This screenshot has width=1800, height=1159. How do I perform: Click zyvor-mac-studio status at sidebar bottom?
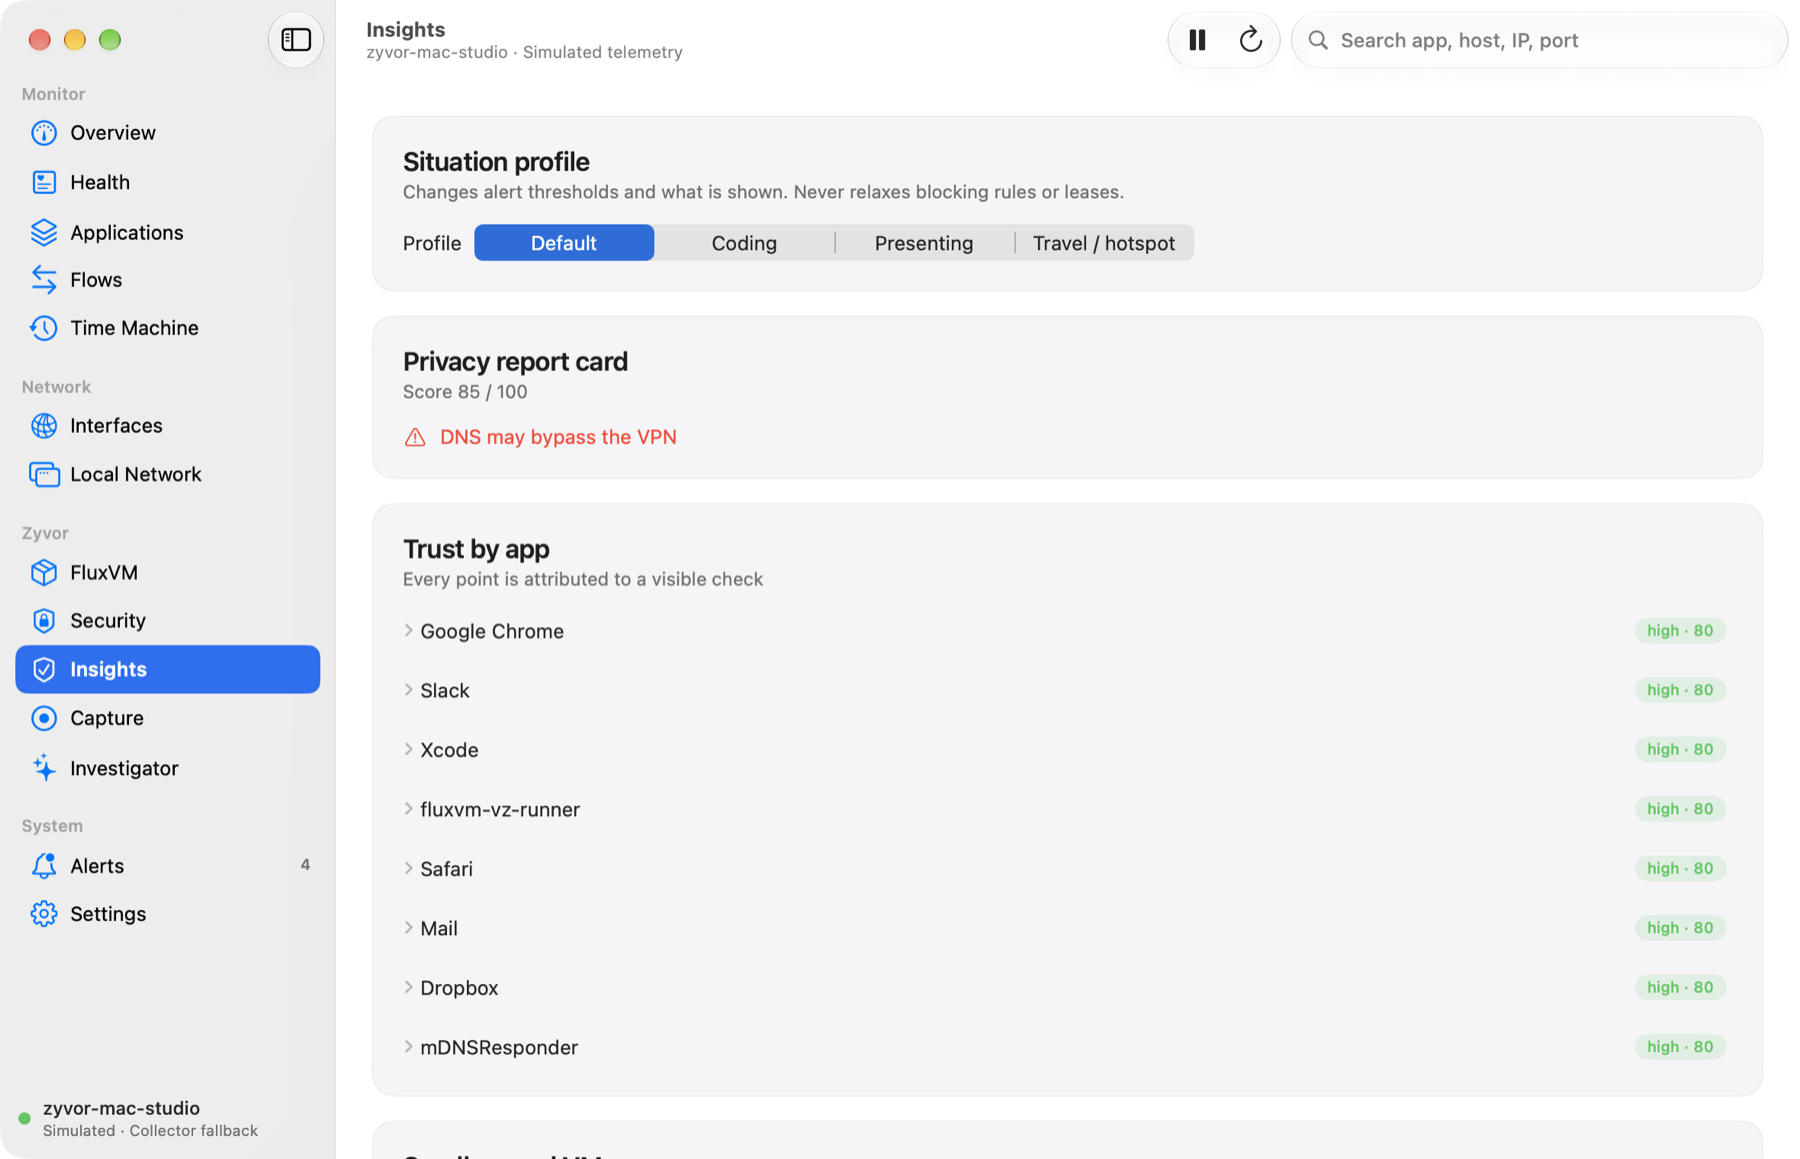click(x=140, y=1118)
